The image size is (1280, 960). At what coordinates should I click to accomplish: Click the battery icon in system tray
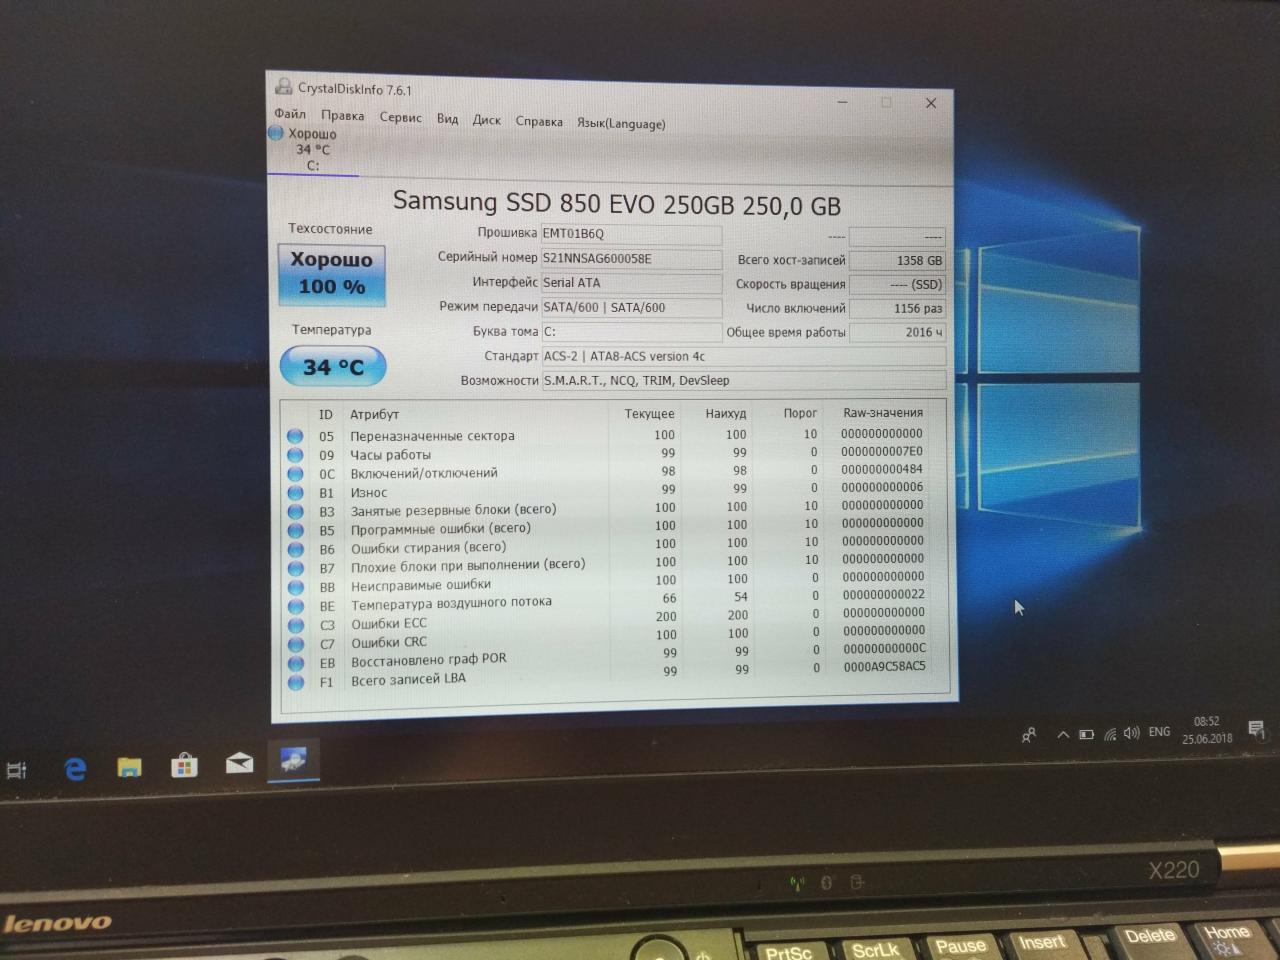coord(1086,734)
